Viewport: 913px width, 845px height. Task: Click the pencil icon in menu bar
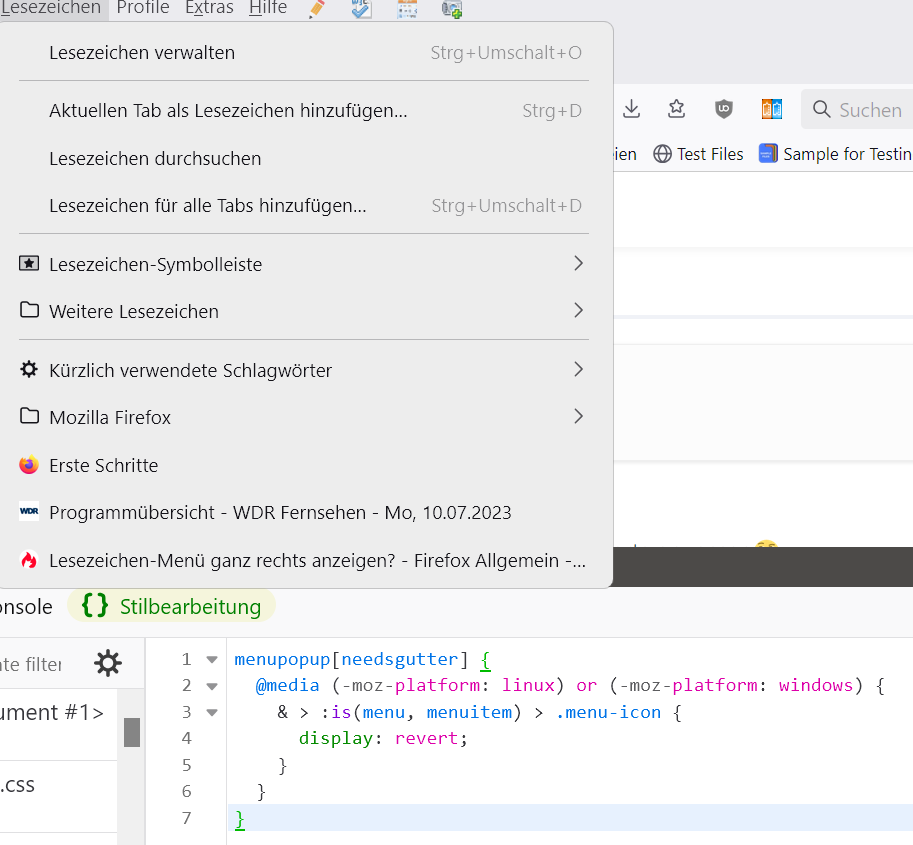tap(318, 9)
